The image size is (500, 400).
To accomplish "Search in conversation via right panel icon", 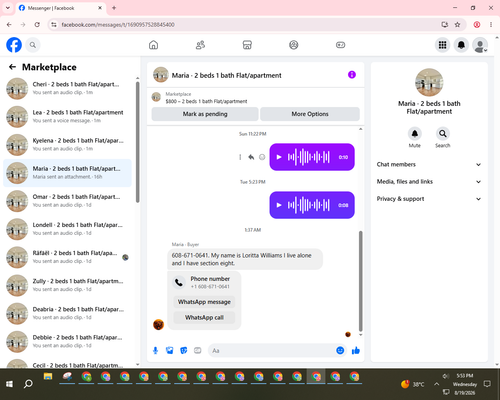I will pyautogui.click(x=443, y=134).
